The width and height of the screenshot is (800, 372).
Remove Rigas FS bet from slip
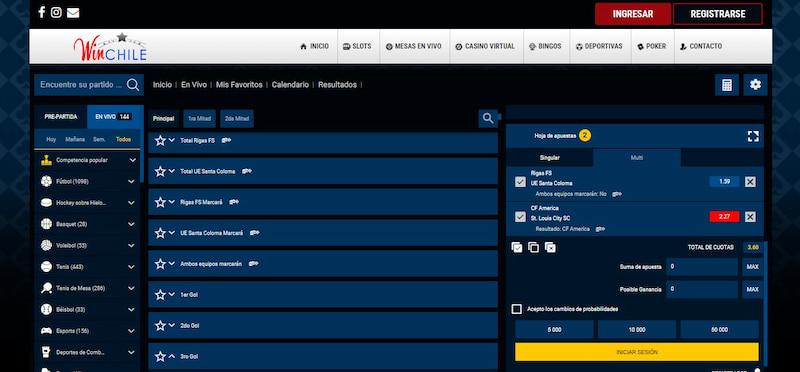coord(750,182)
